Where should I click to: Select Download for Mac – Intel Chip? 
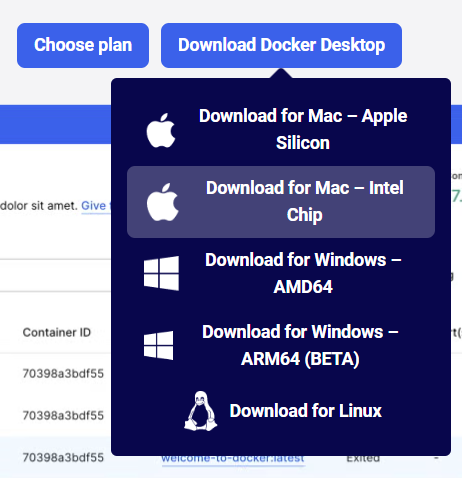(x=281, y=202)
